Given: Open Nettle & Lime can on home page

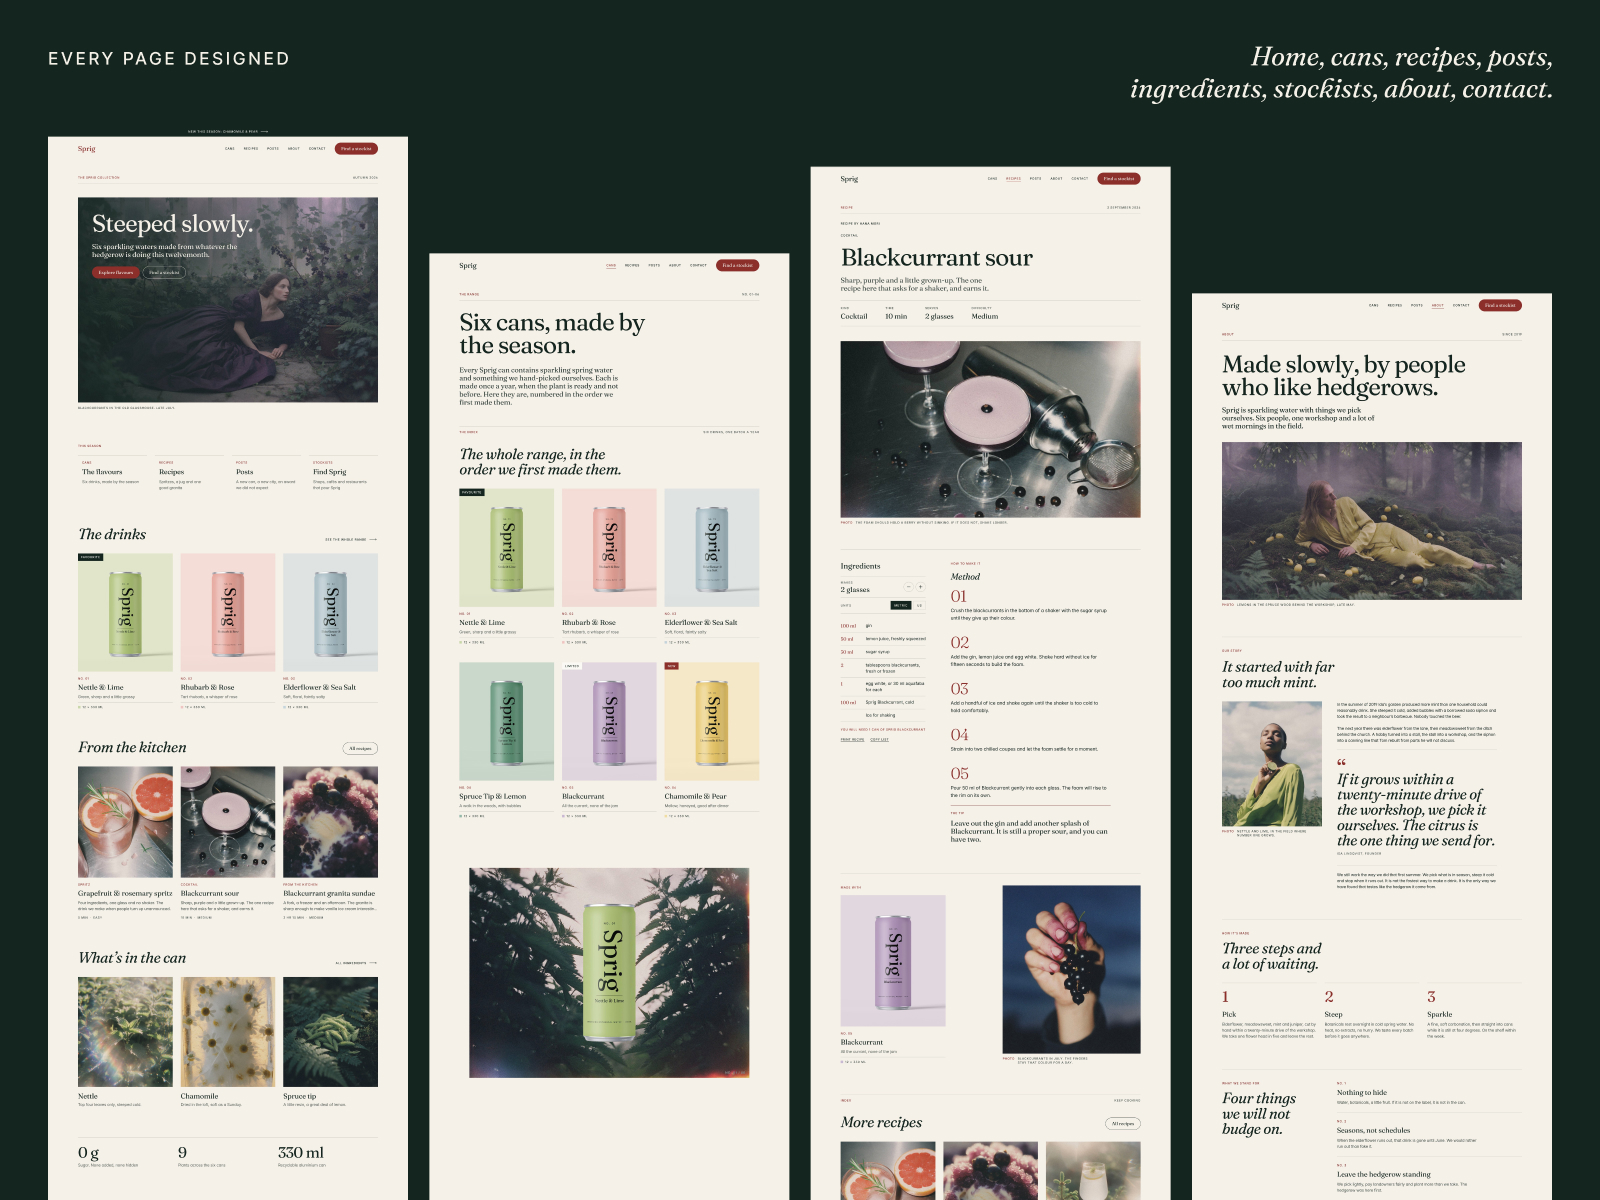Looking at the screenshot, I should 125,631.
